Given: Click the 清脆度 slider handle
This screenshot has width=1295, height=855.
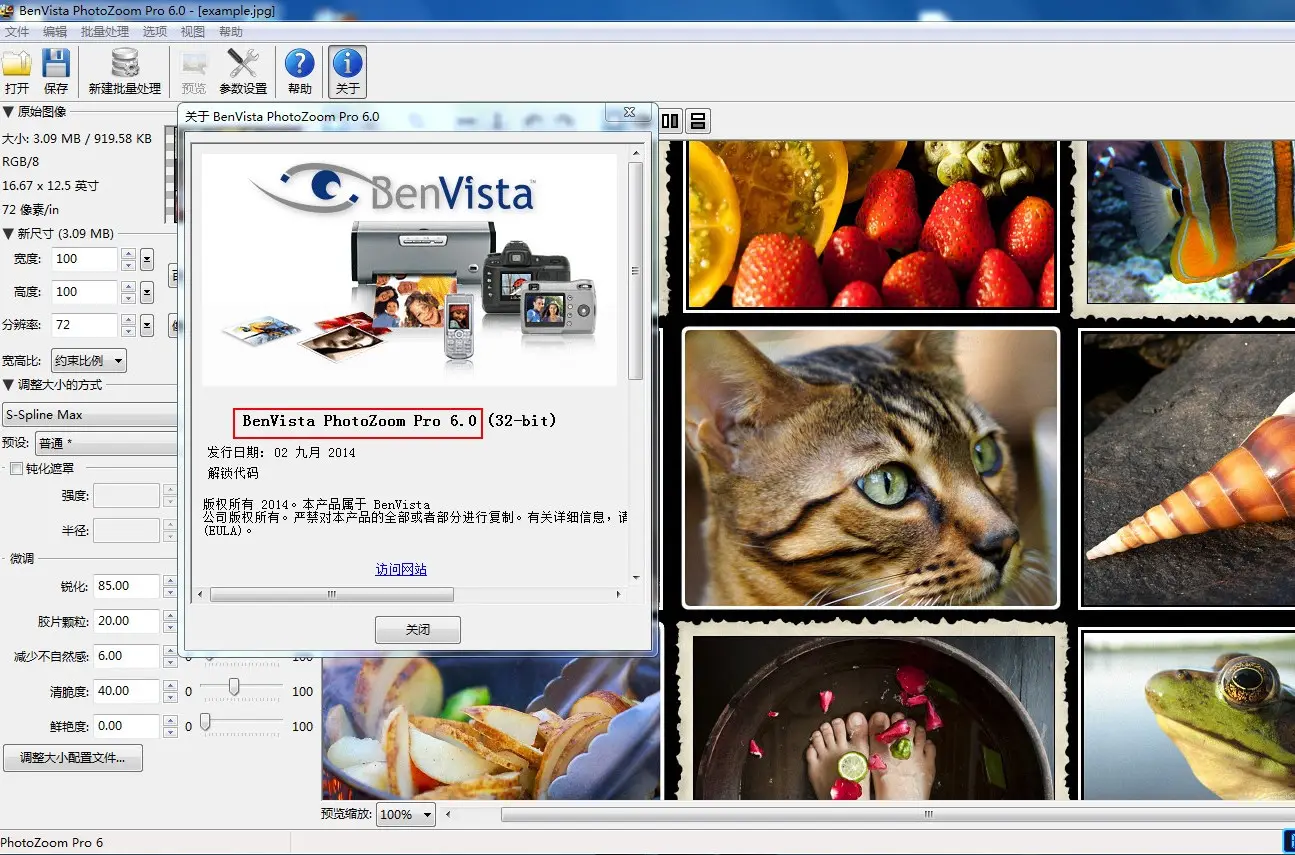Looking at the screenshot, I should pyautogui.click(x=234, y=687).
